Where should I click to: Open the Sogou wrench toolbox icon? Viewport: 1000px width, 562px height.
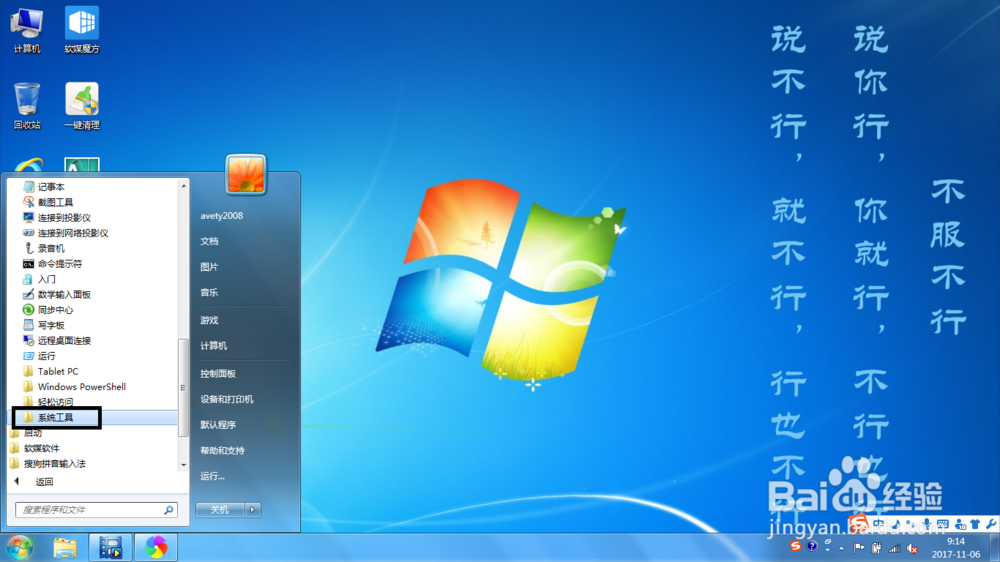[x=990, y=524]
